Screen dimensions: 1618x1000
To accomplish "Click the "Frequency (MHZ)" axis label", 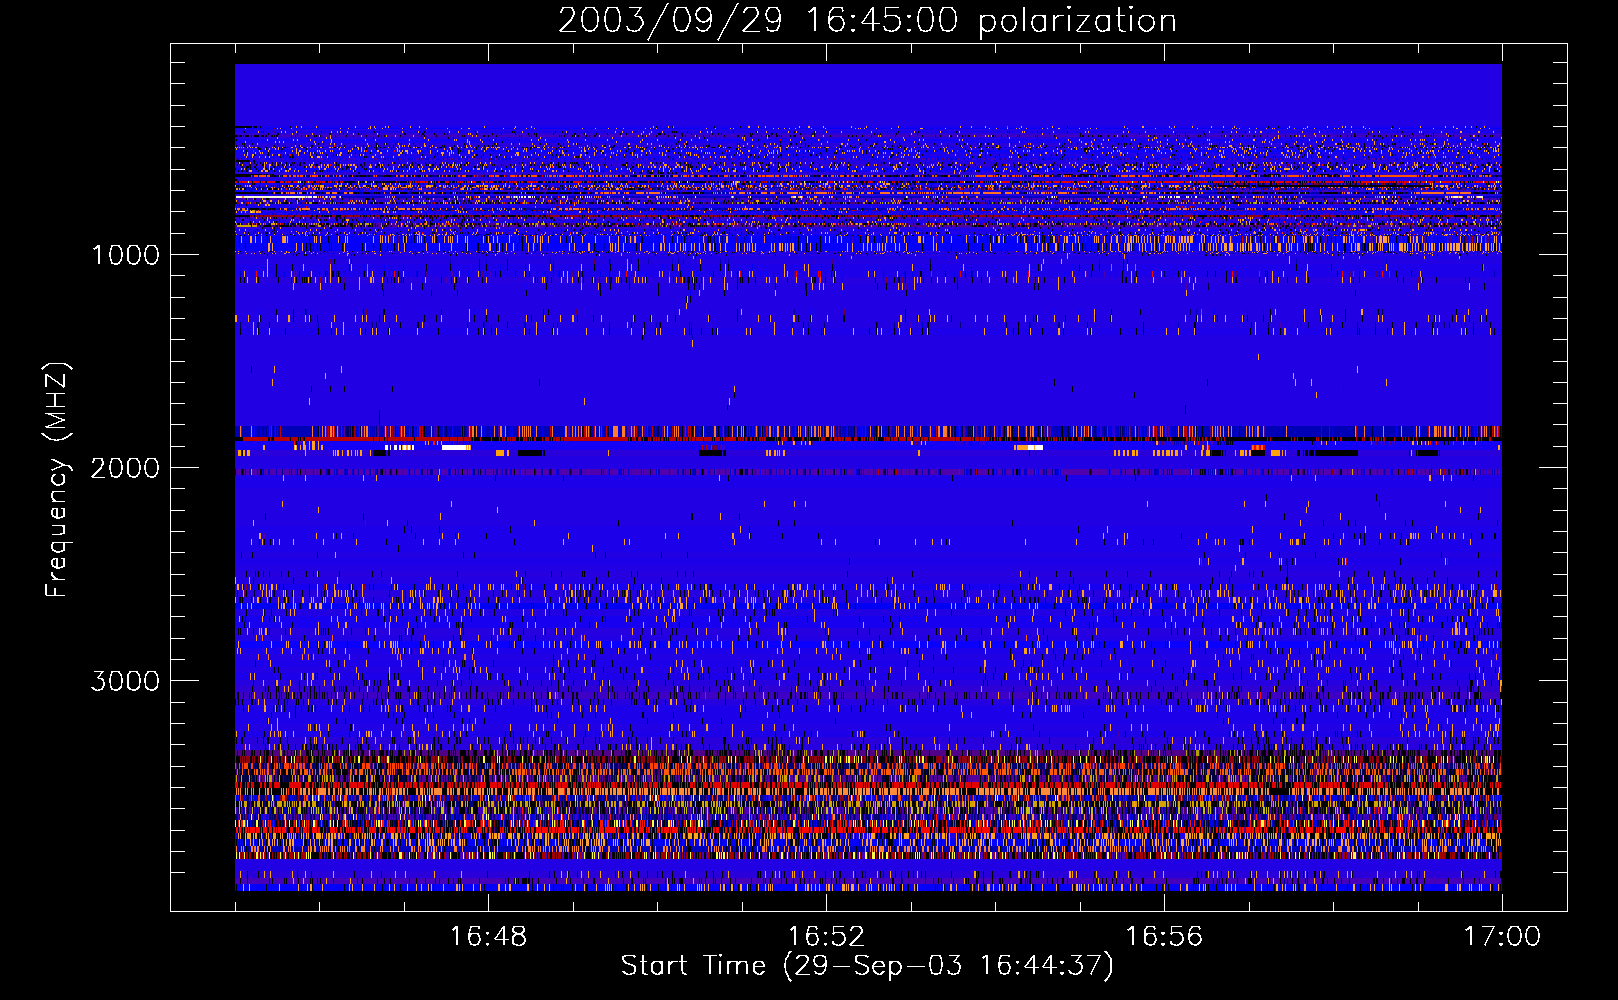I will [x=57, y=481].
